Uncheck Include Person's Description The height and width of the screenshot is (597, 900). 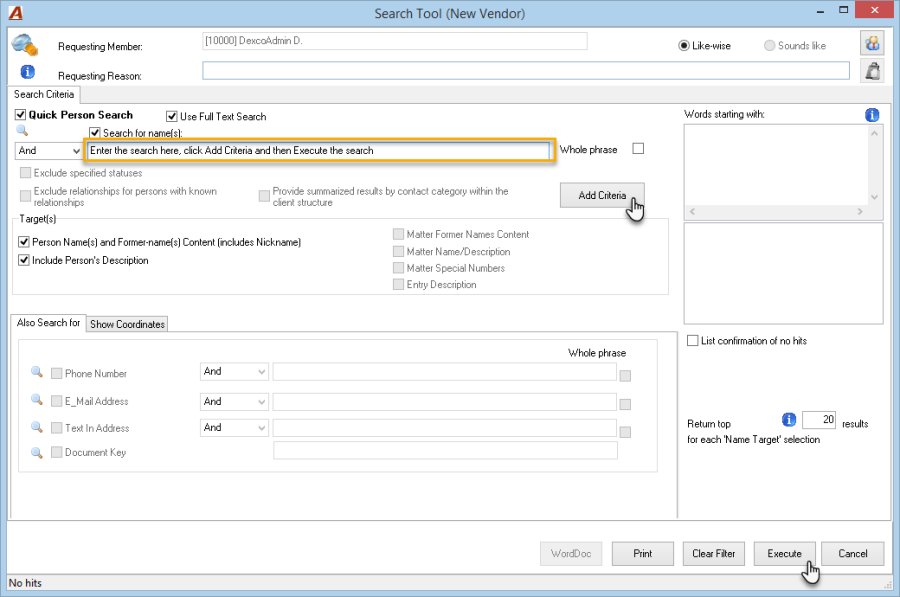pos(24,260)
